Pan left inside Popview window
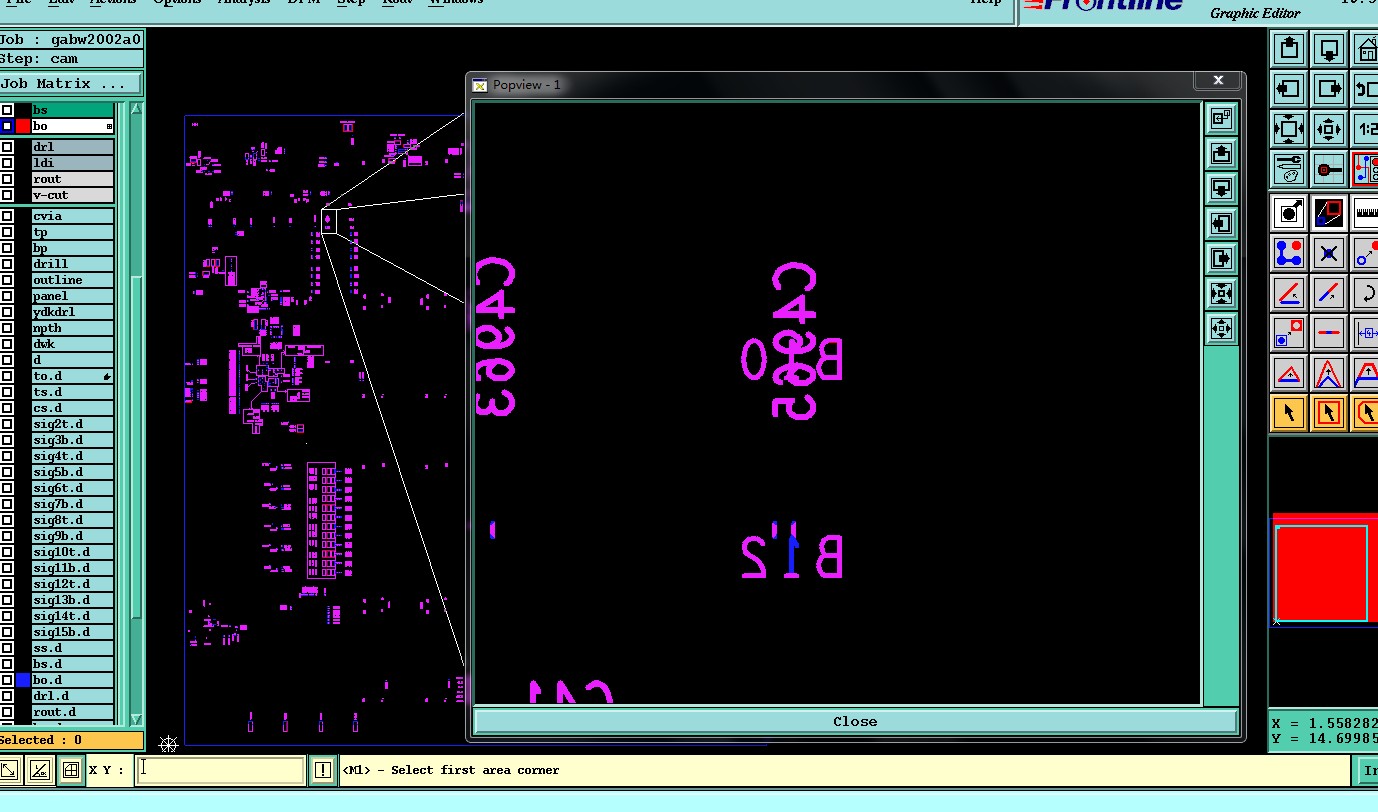Viewport: 1378px width, 812px height. [x=1221, y=223]
